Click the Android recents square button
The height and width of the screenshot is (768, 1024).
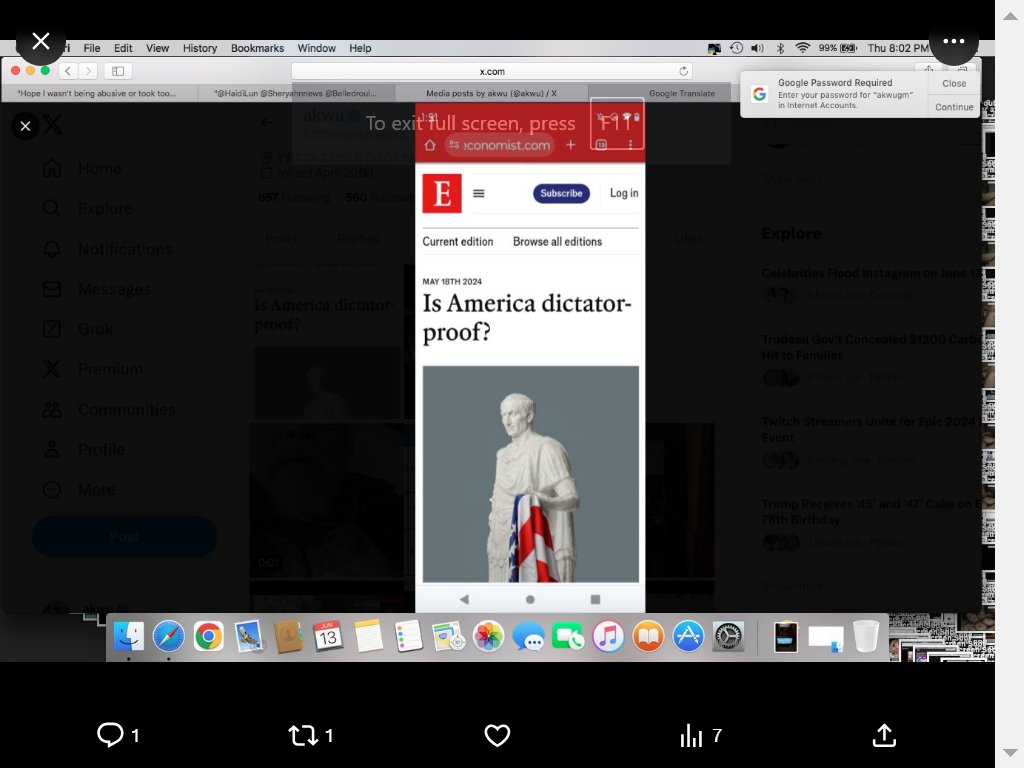595,600
